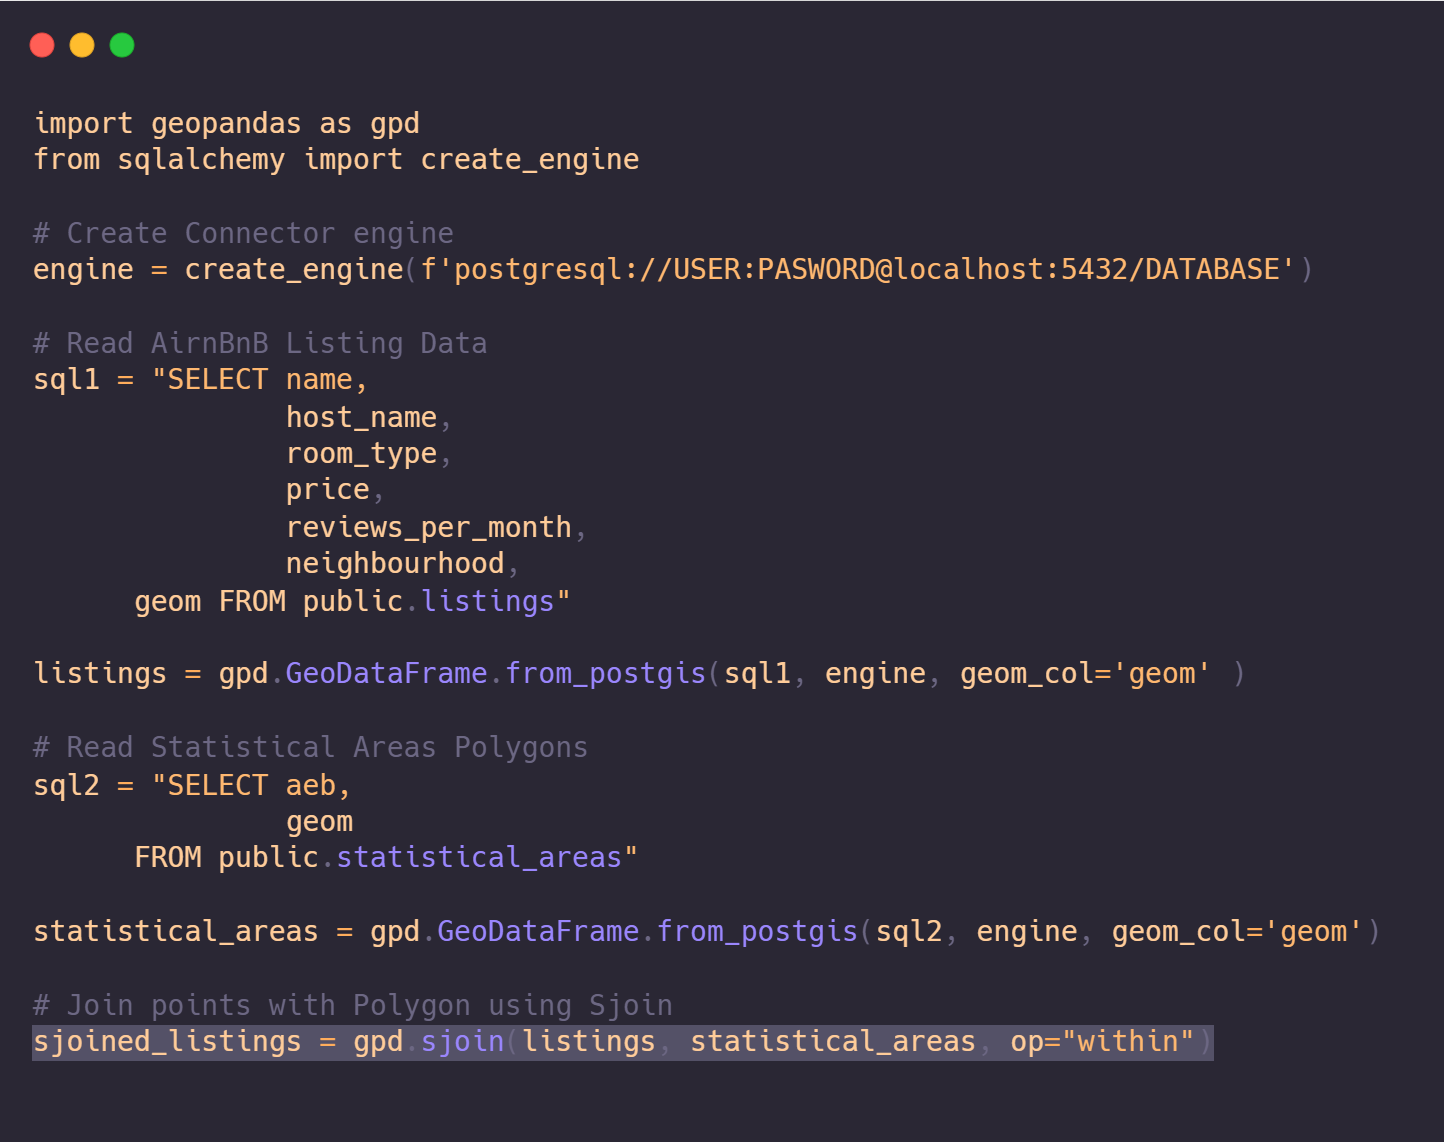Click the room_type column name

coord(361,454)
